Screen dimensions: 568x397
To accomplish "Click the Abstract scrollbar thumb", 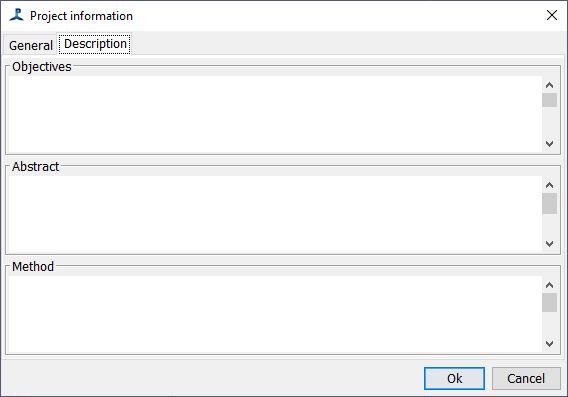I will (550, 204).
